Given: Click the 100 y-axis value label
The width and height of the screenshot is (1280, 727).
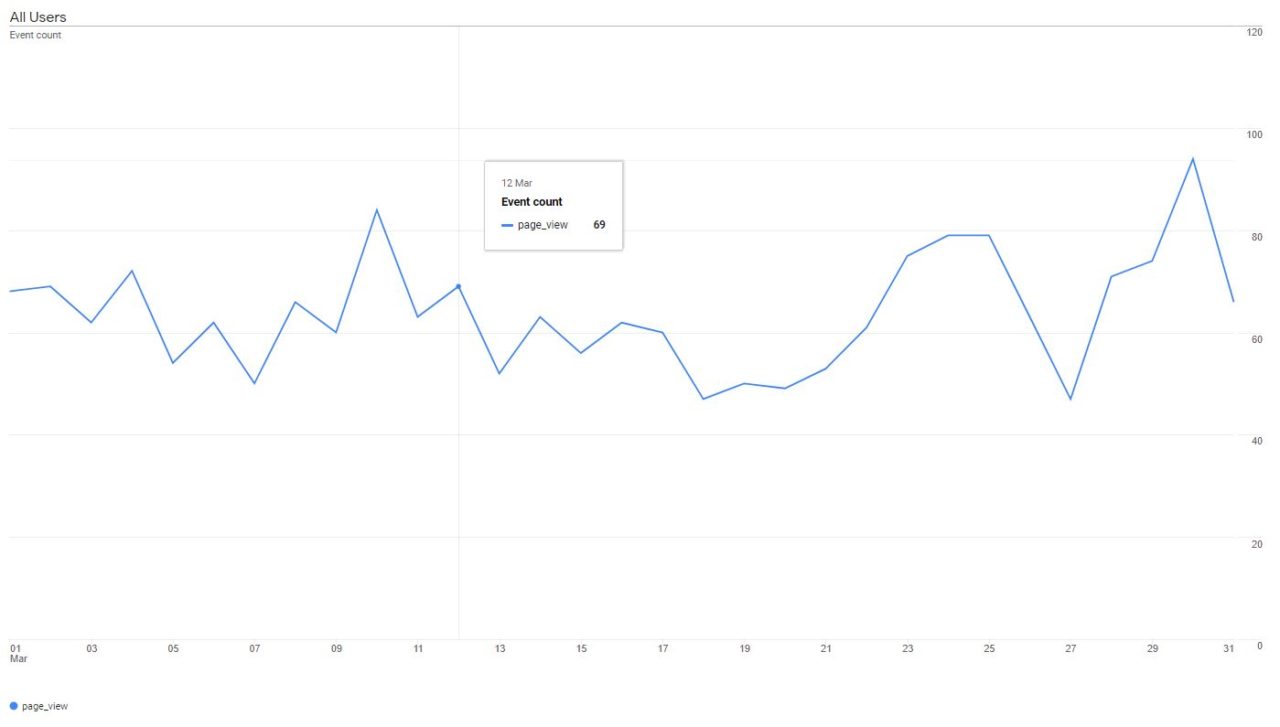Looking at the screenshot, I should click(x=1254, y=134).
